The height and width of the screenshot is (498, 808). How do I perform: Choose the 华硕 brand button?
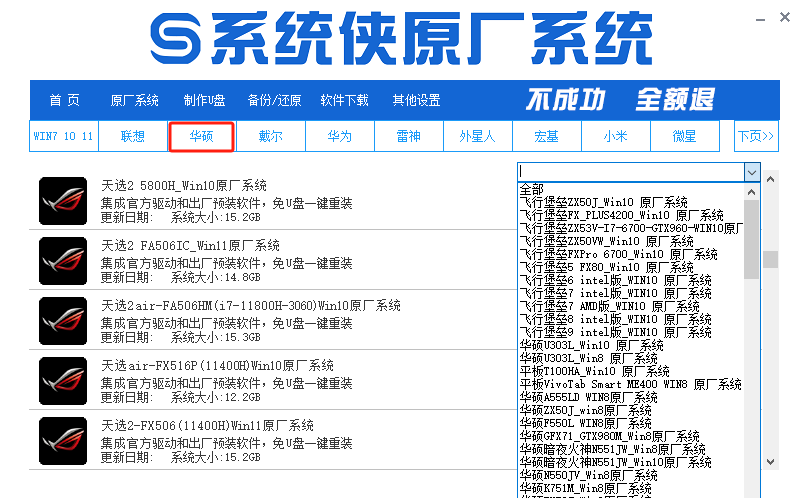tap(201, 136)
